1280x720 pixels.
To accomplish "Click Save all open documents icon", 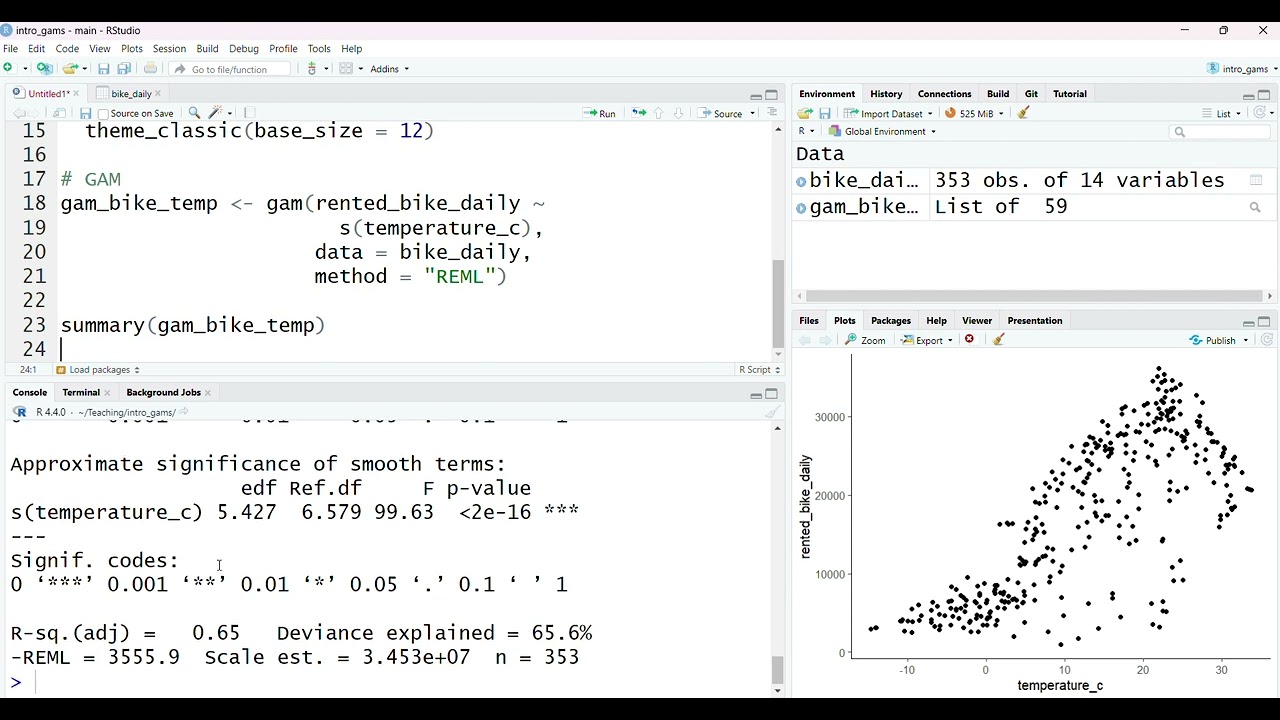I will [x=124, y=69].
